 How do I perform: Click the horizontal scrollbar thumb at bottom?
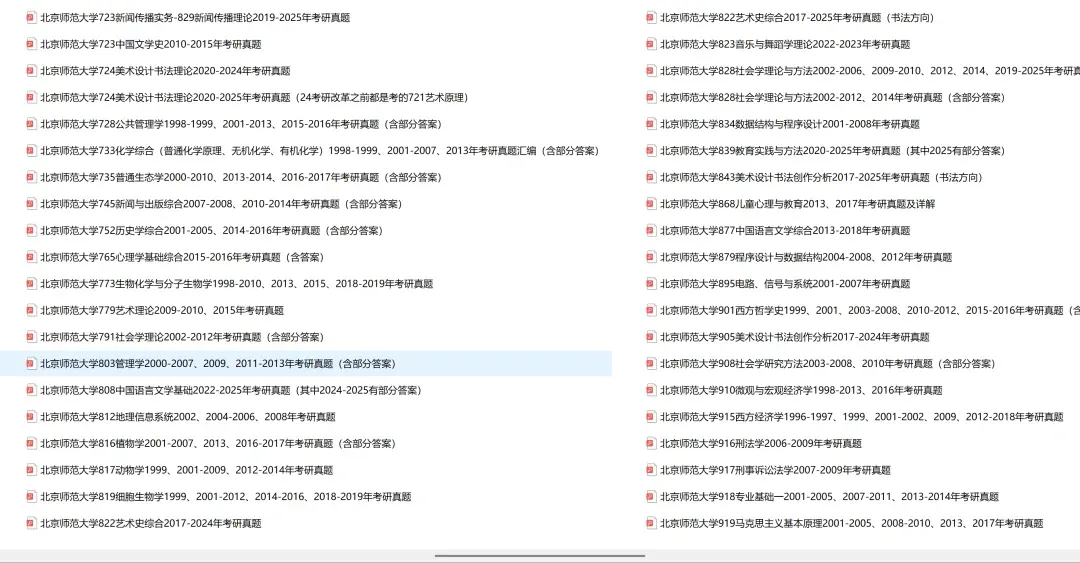(540, 555)
